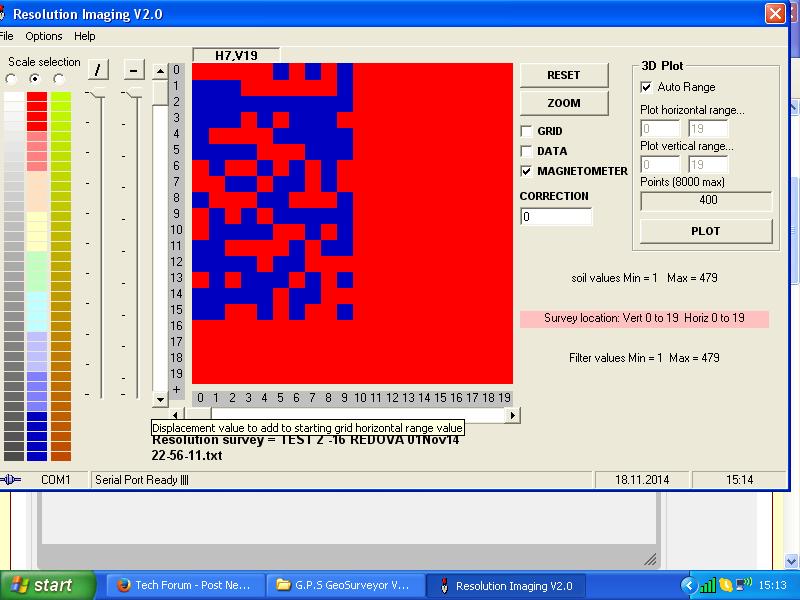Click the plot horizontal range end field

point(708,129)
